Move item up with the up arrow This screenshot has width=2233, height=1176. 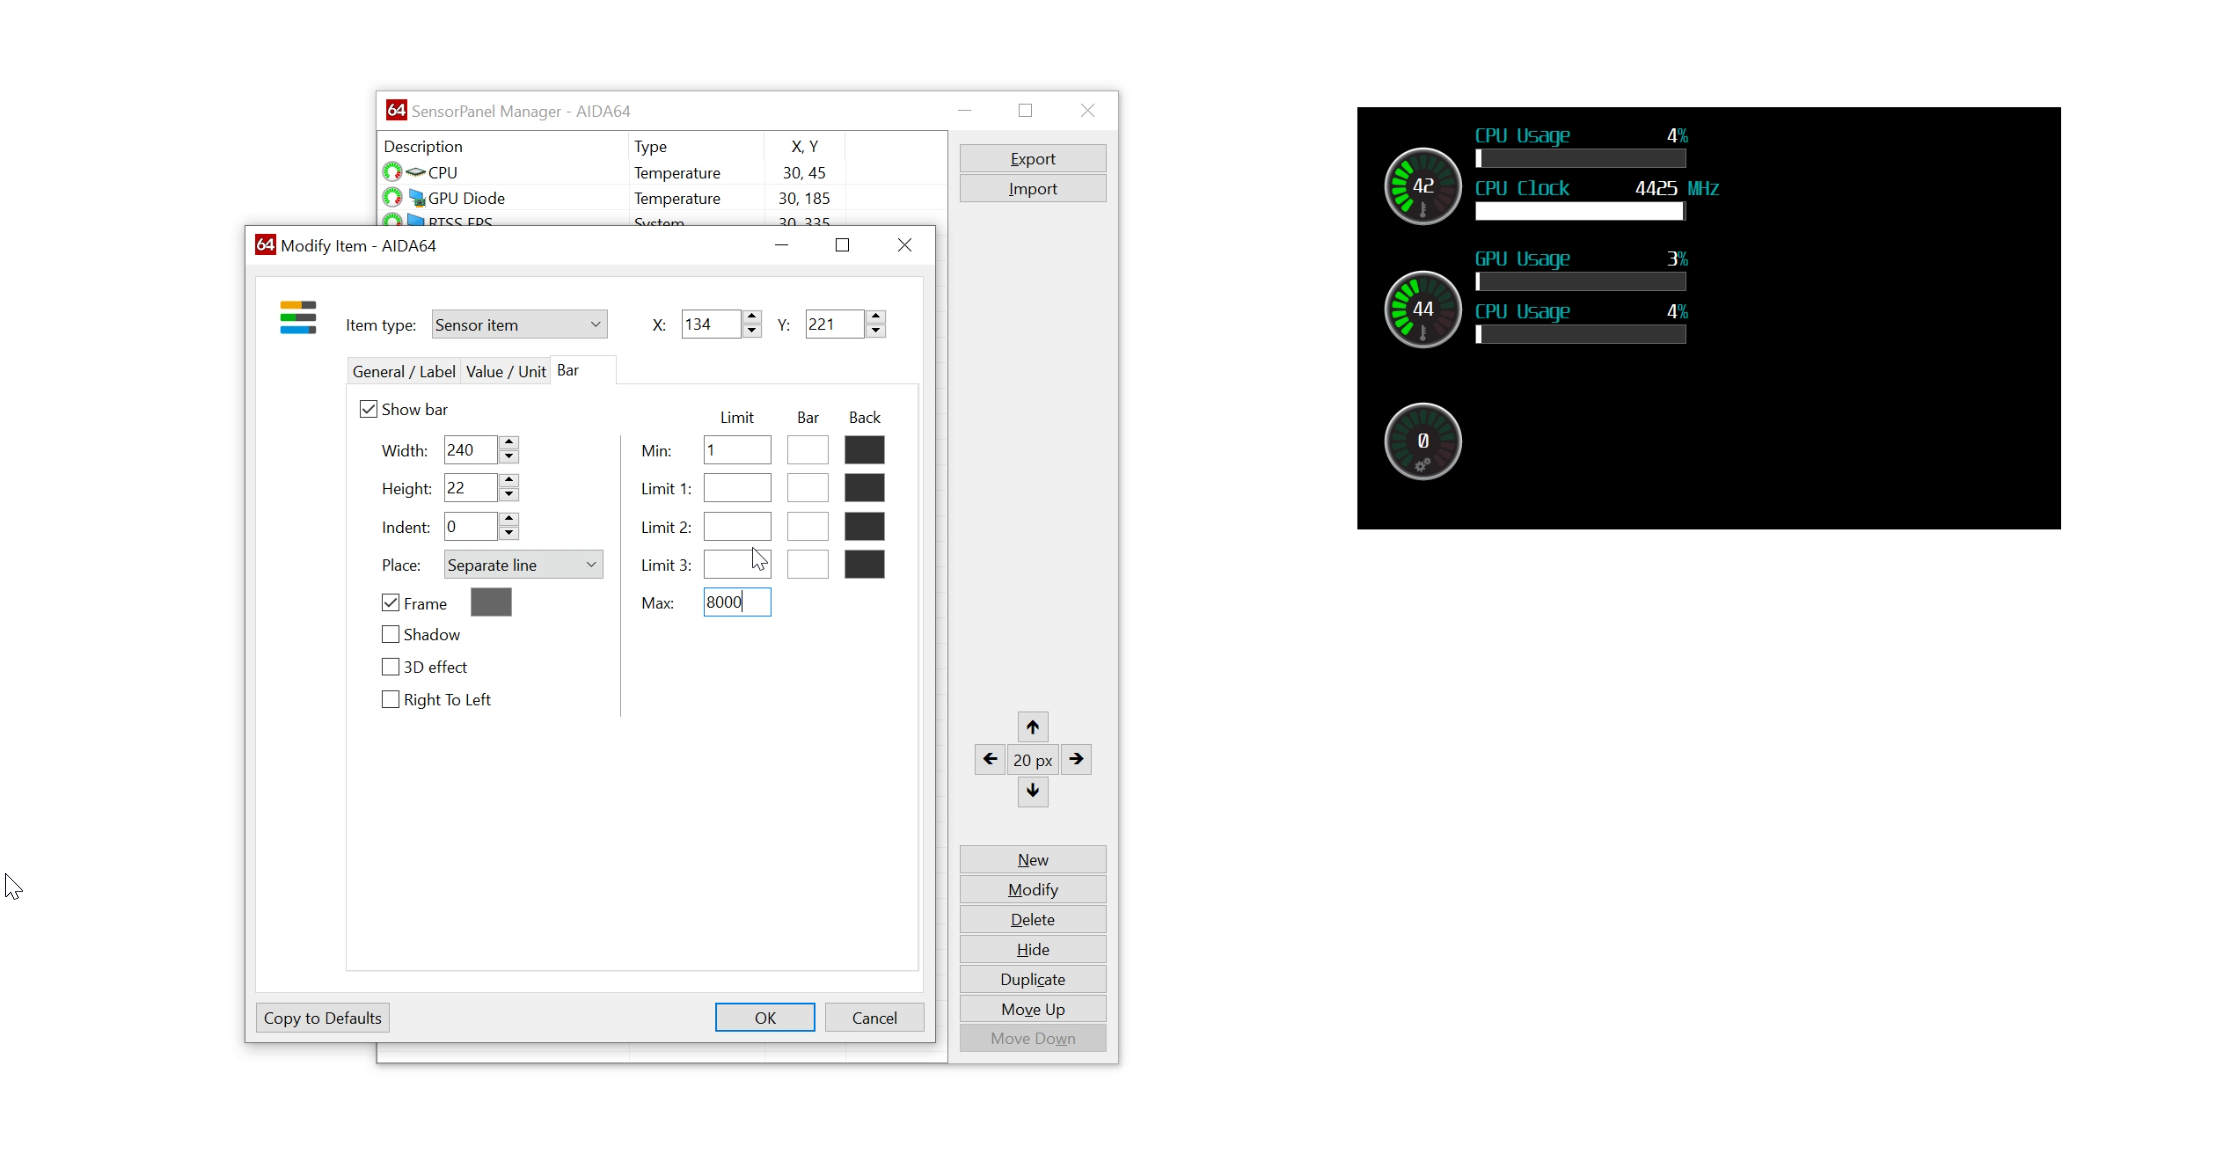[x=1033, y=727]
